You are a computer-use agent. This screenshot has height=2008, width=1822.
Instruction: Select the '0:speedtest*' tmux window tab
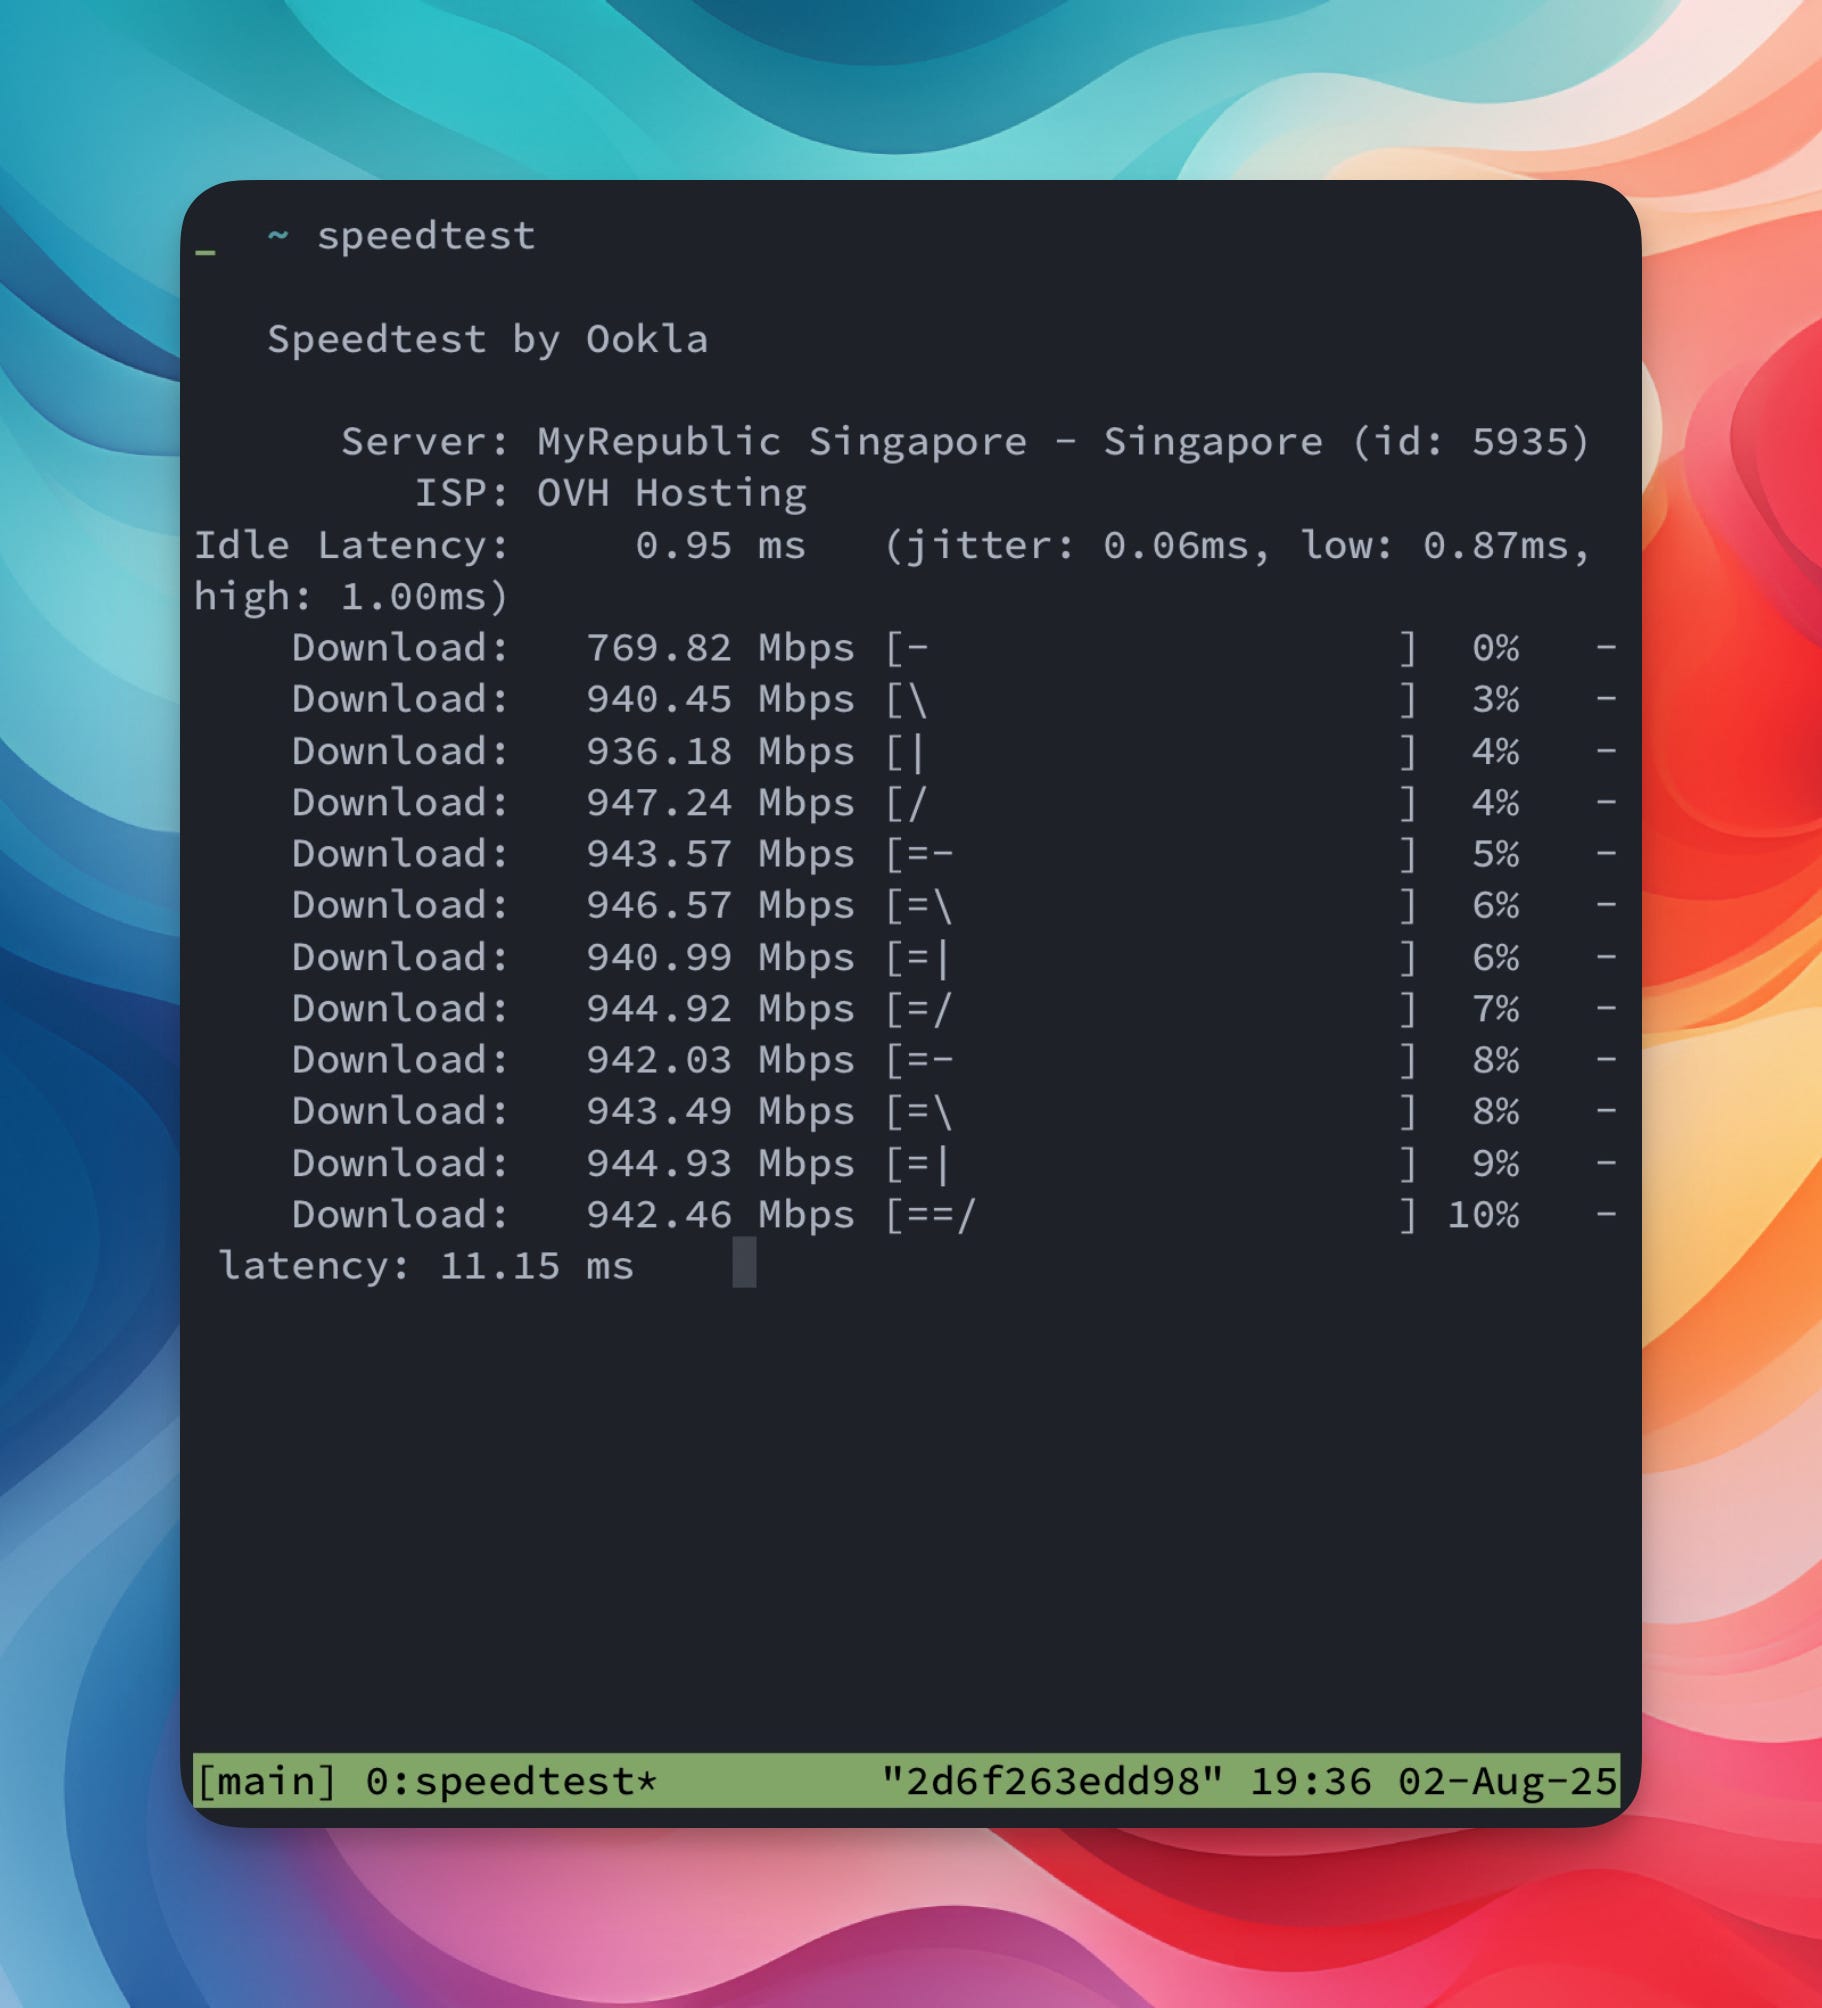point(512,1782)
